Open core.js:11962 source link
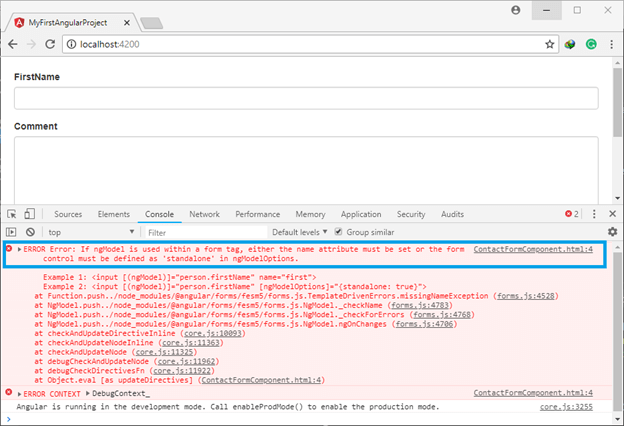This screenshot has height=426, width=624. [186, 361]
